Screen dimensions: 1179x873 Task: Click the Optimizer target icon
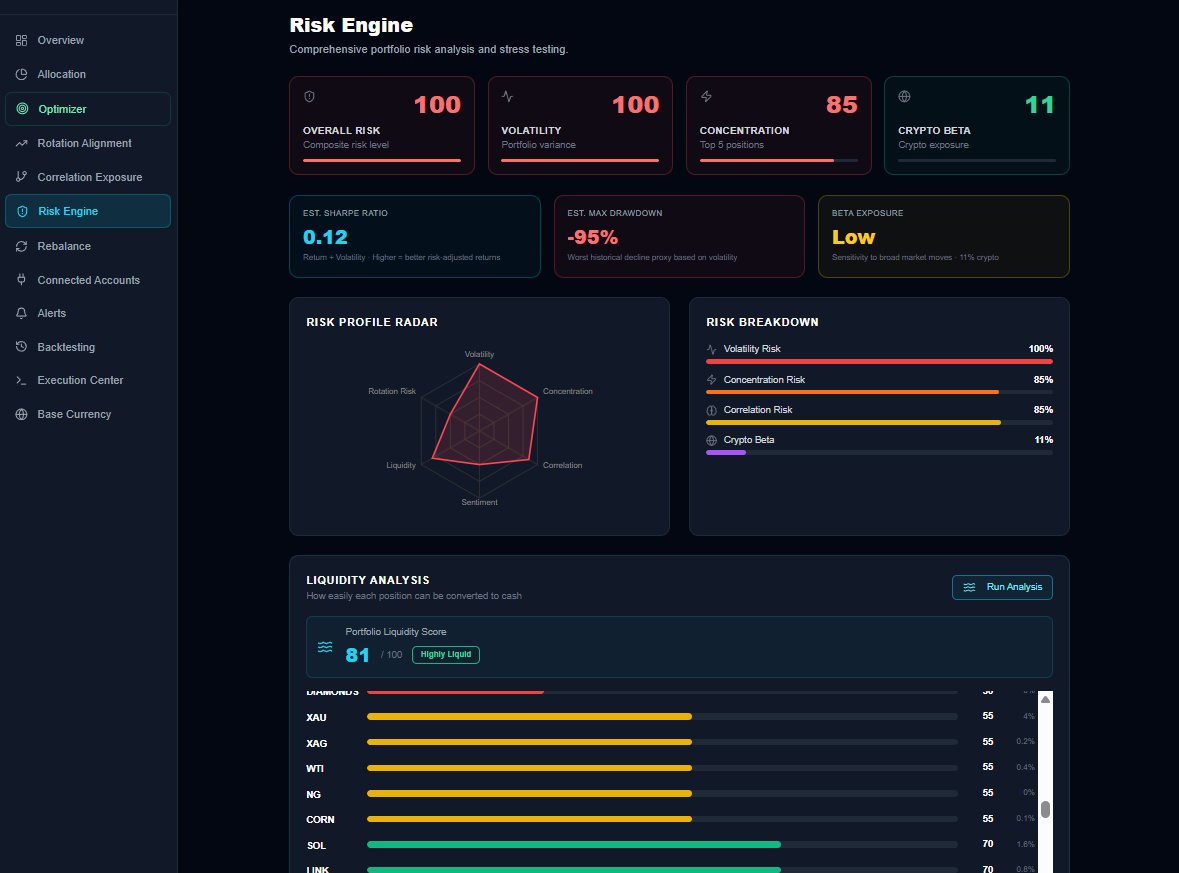click(23, 109)
